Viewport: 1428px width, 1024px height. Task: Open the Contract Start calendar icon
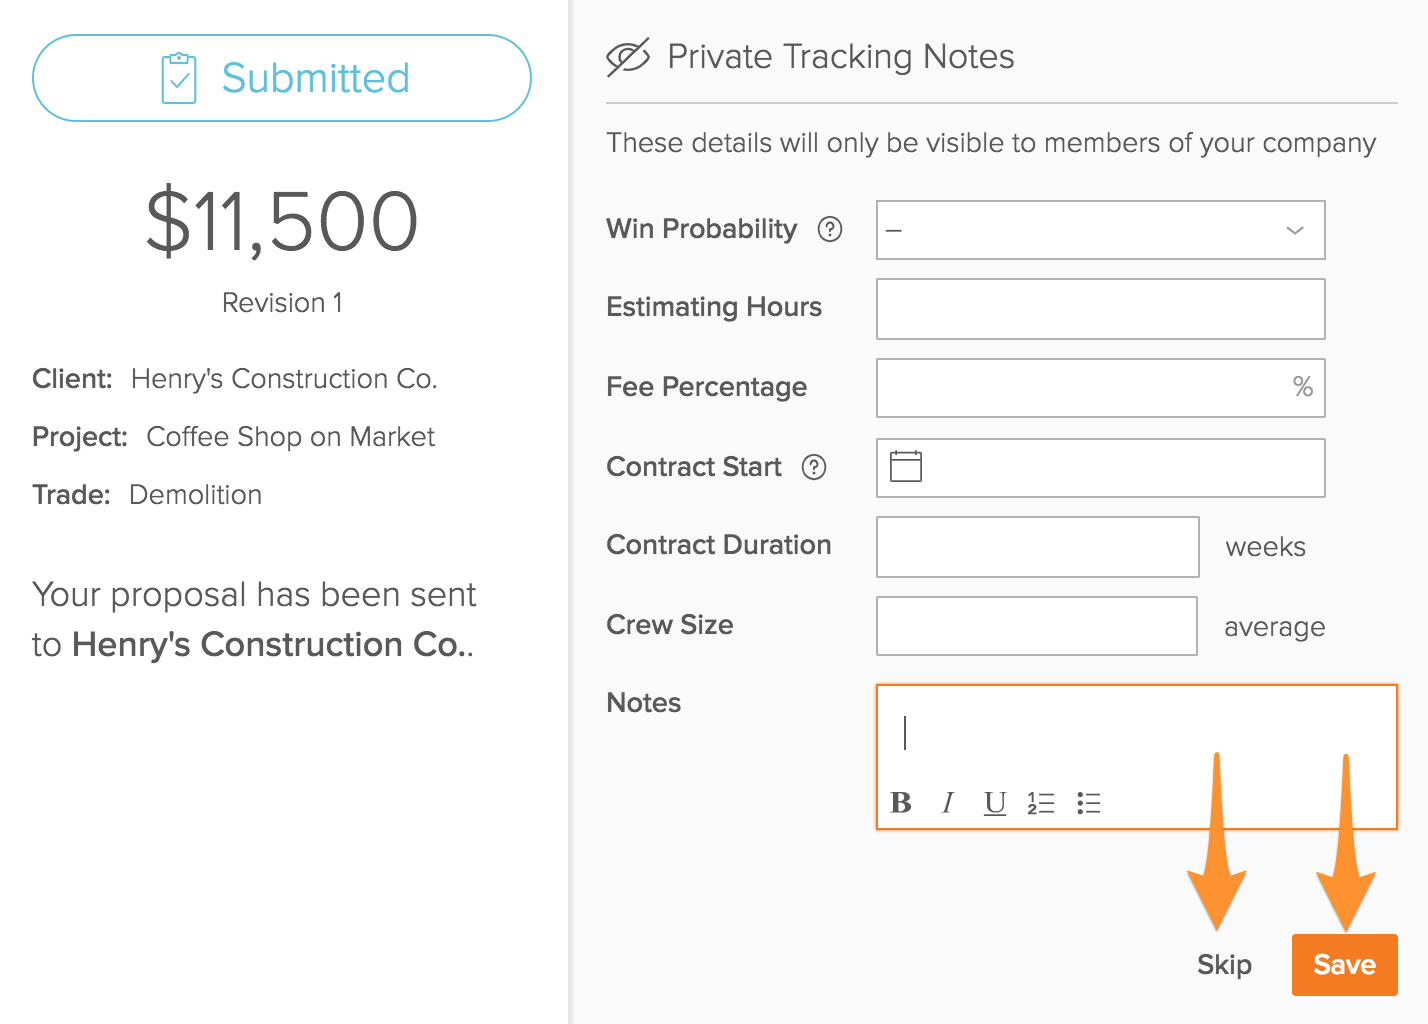[906, 467]
